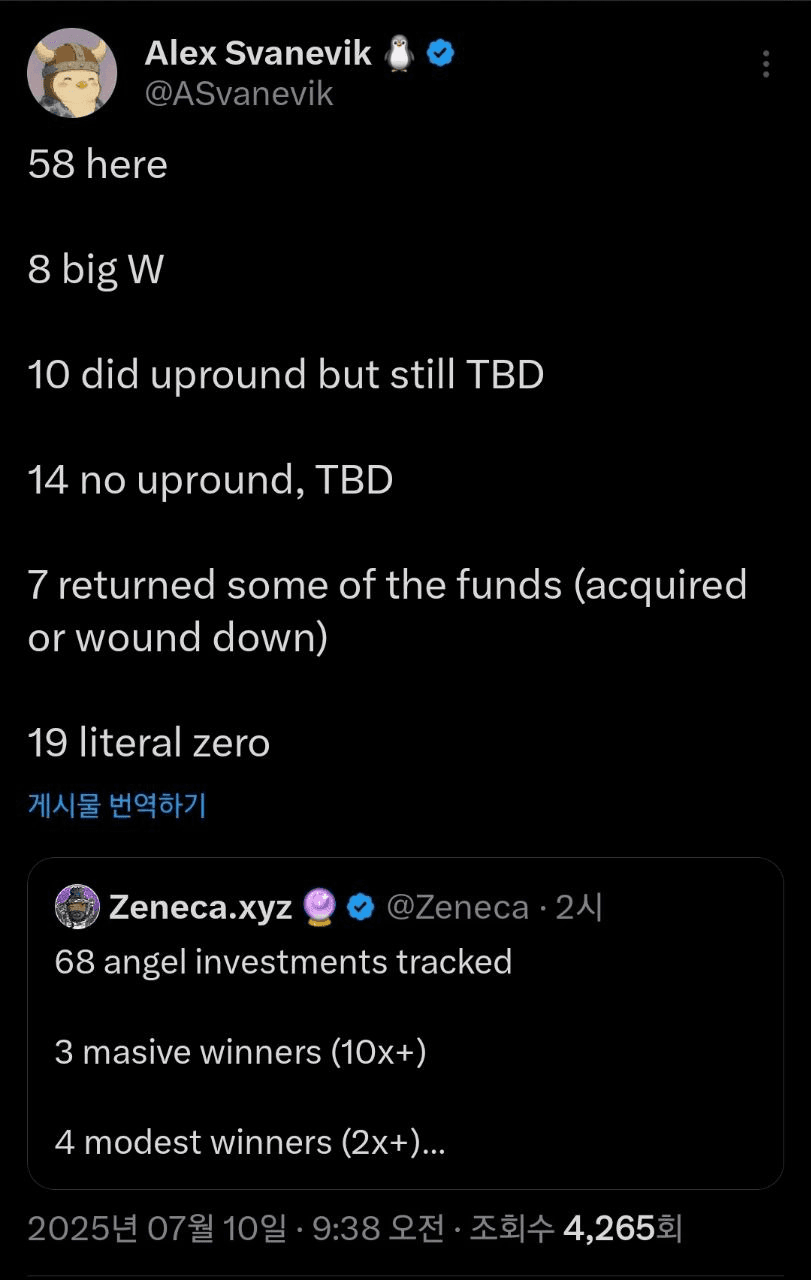This screenshot has height=1280, width=811.
Task: Click the crystal ball emoji beside Zeneca.xyz
Action: point(320,907)
